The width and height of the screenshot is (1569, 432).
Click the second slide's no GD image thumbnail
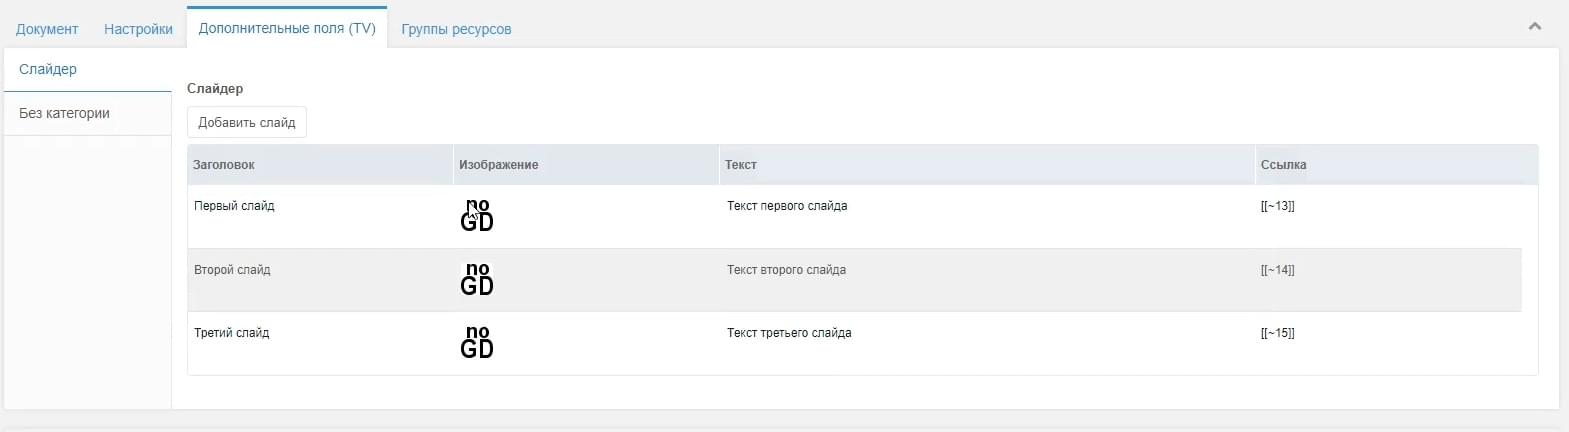[x=477, y=279]
